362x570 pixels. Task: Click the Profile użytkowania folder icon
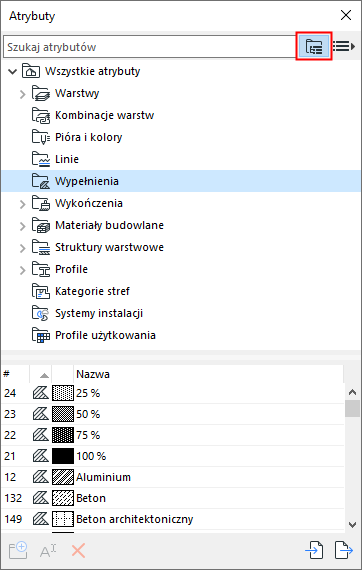[41, 335]
